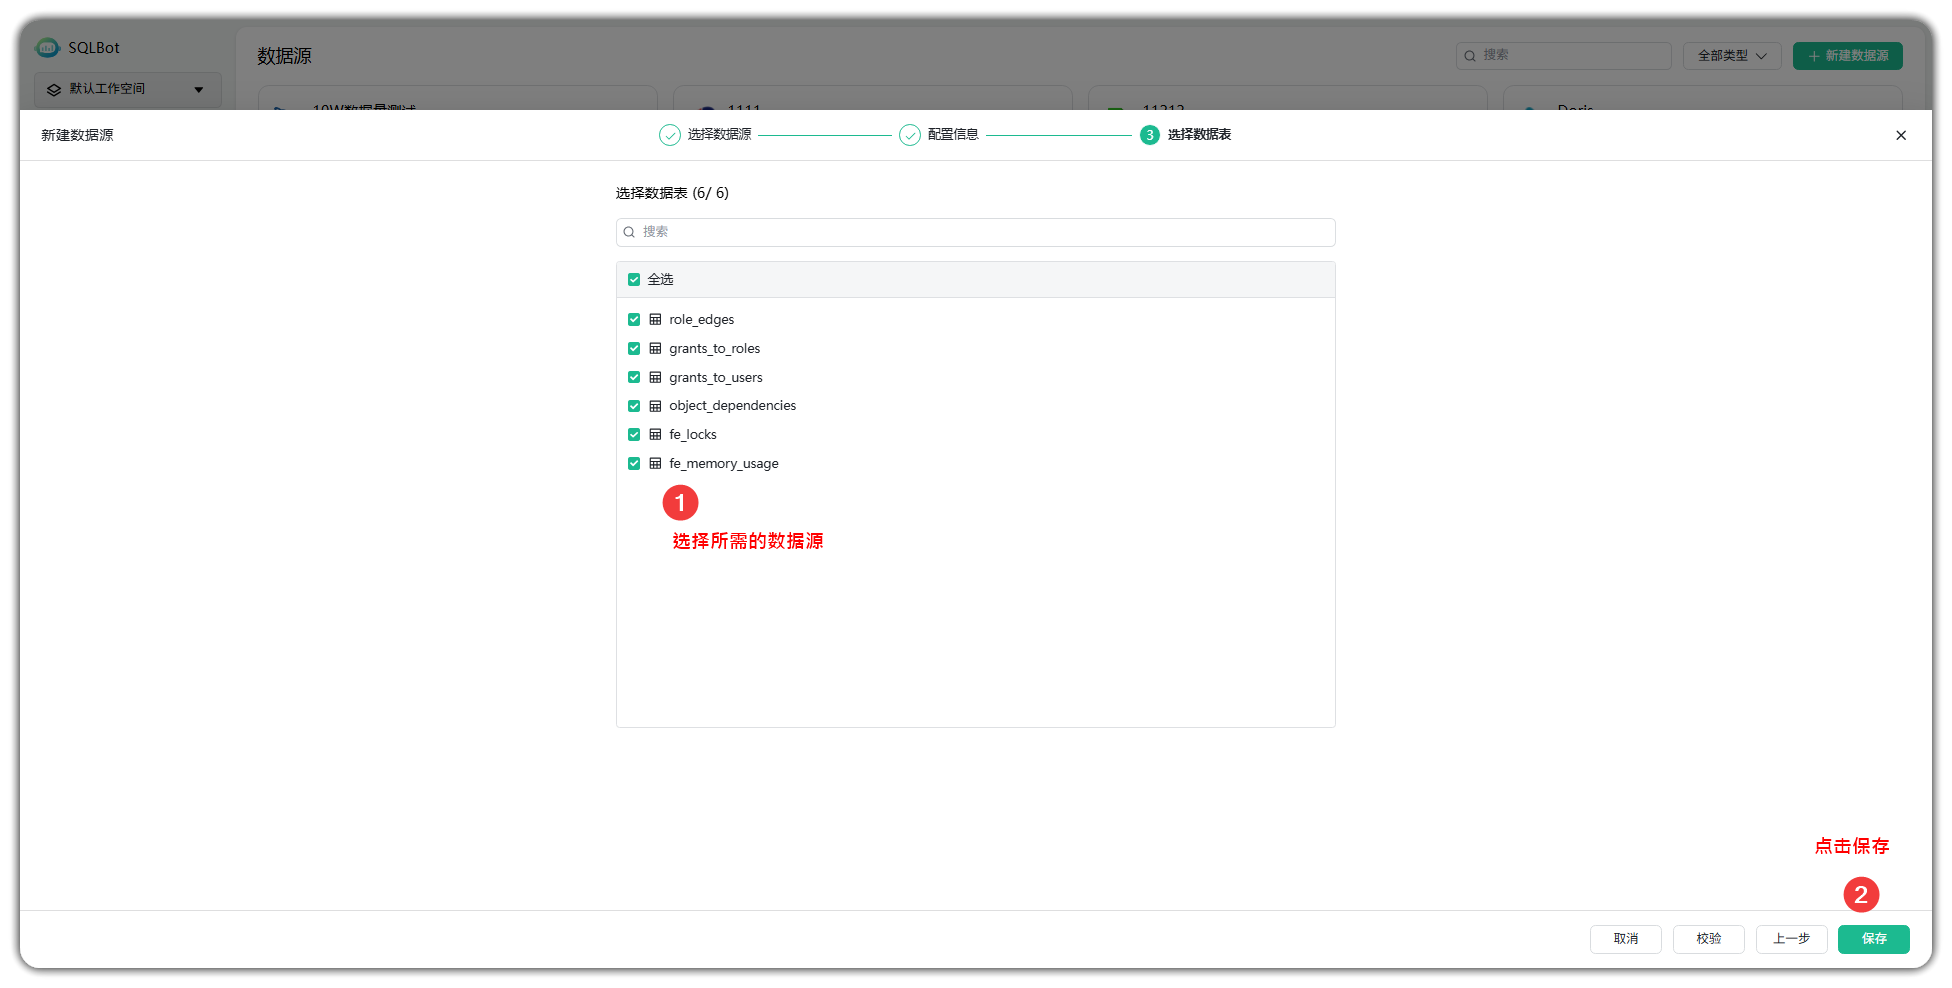
Task: Expand the 全部类型 type filter dropdown
Action: pyautogui.click(x=1731, y=56)
